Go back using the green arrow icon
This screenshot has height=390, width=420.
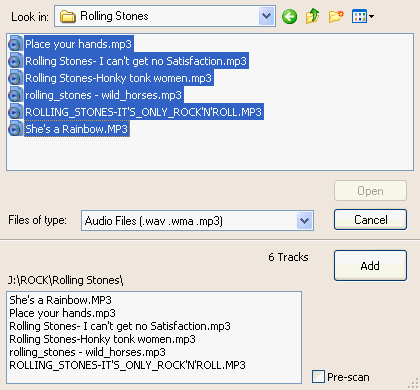[289, 16]
